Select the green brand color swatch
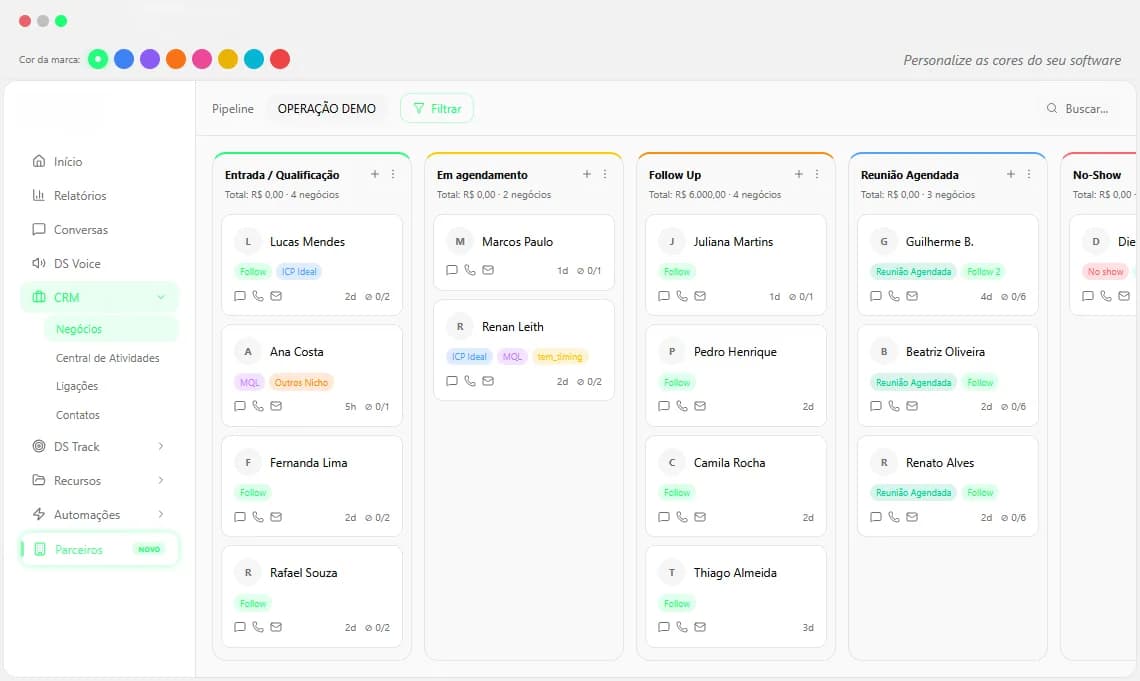Viewport: 1140px width, 681px height. point(98,59)
